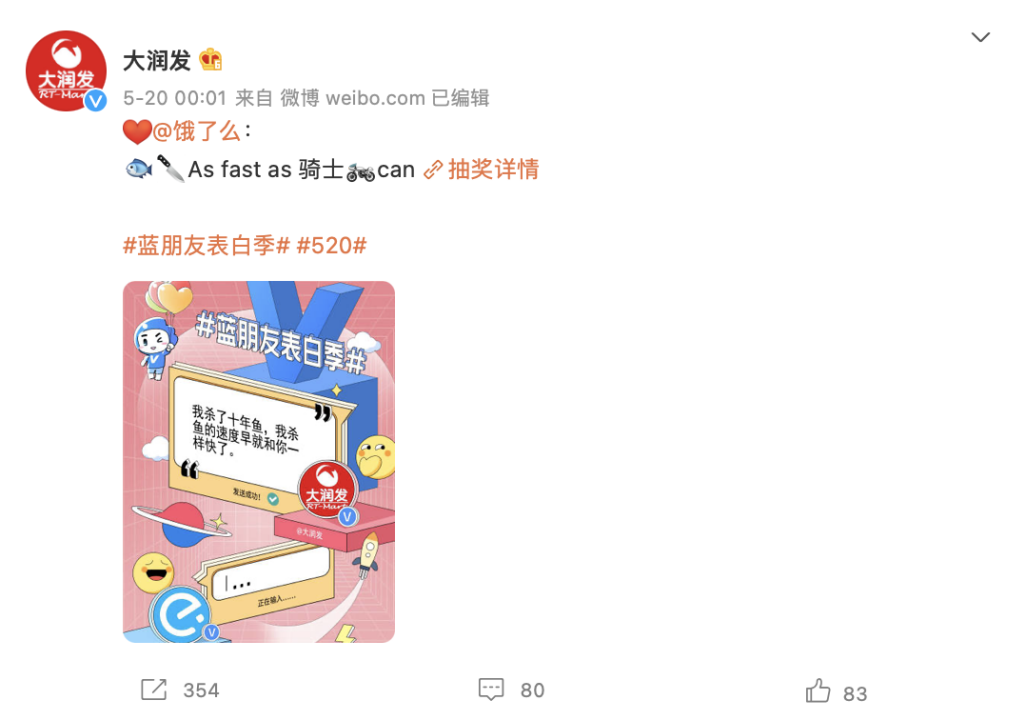Open the #蓝朋友表白季# hashtag
The height and width of the screenshot is (720, 1026).
pos(206,245)
